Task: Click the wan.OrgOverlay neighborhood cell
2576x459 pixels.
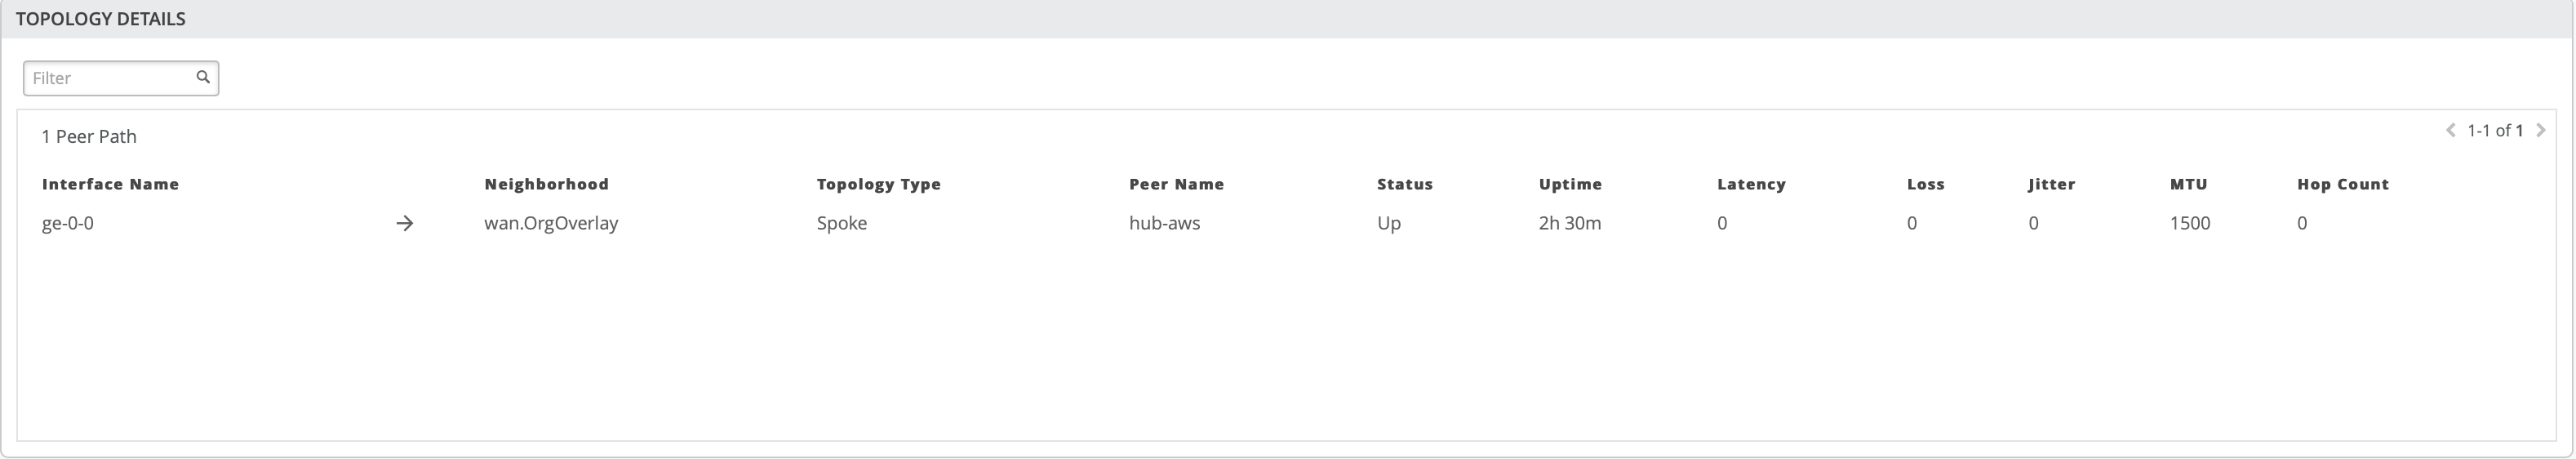Action: point(551,223)
